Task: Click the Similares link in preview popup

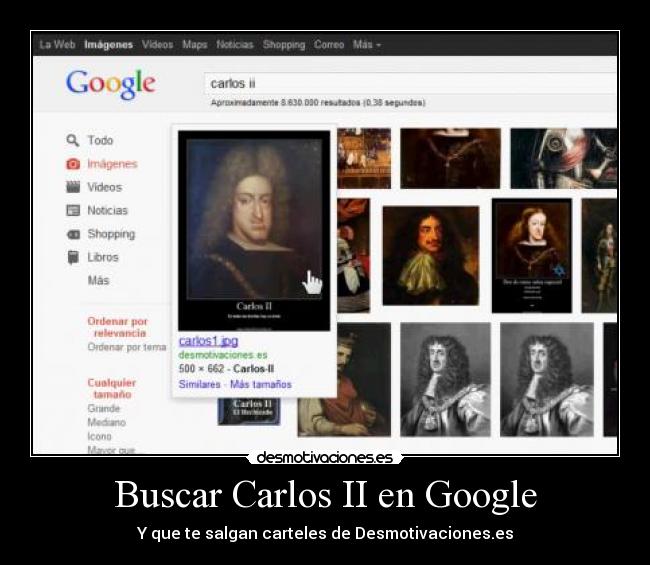Action: (200, 384)
